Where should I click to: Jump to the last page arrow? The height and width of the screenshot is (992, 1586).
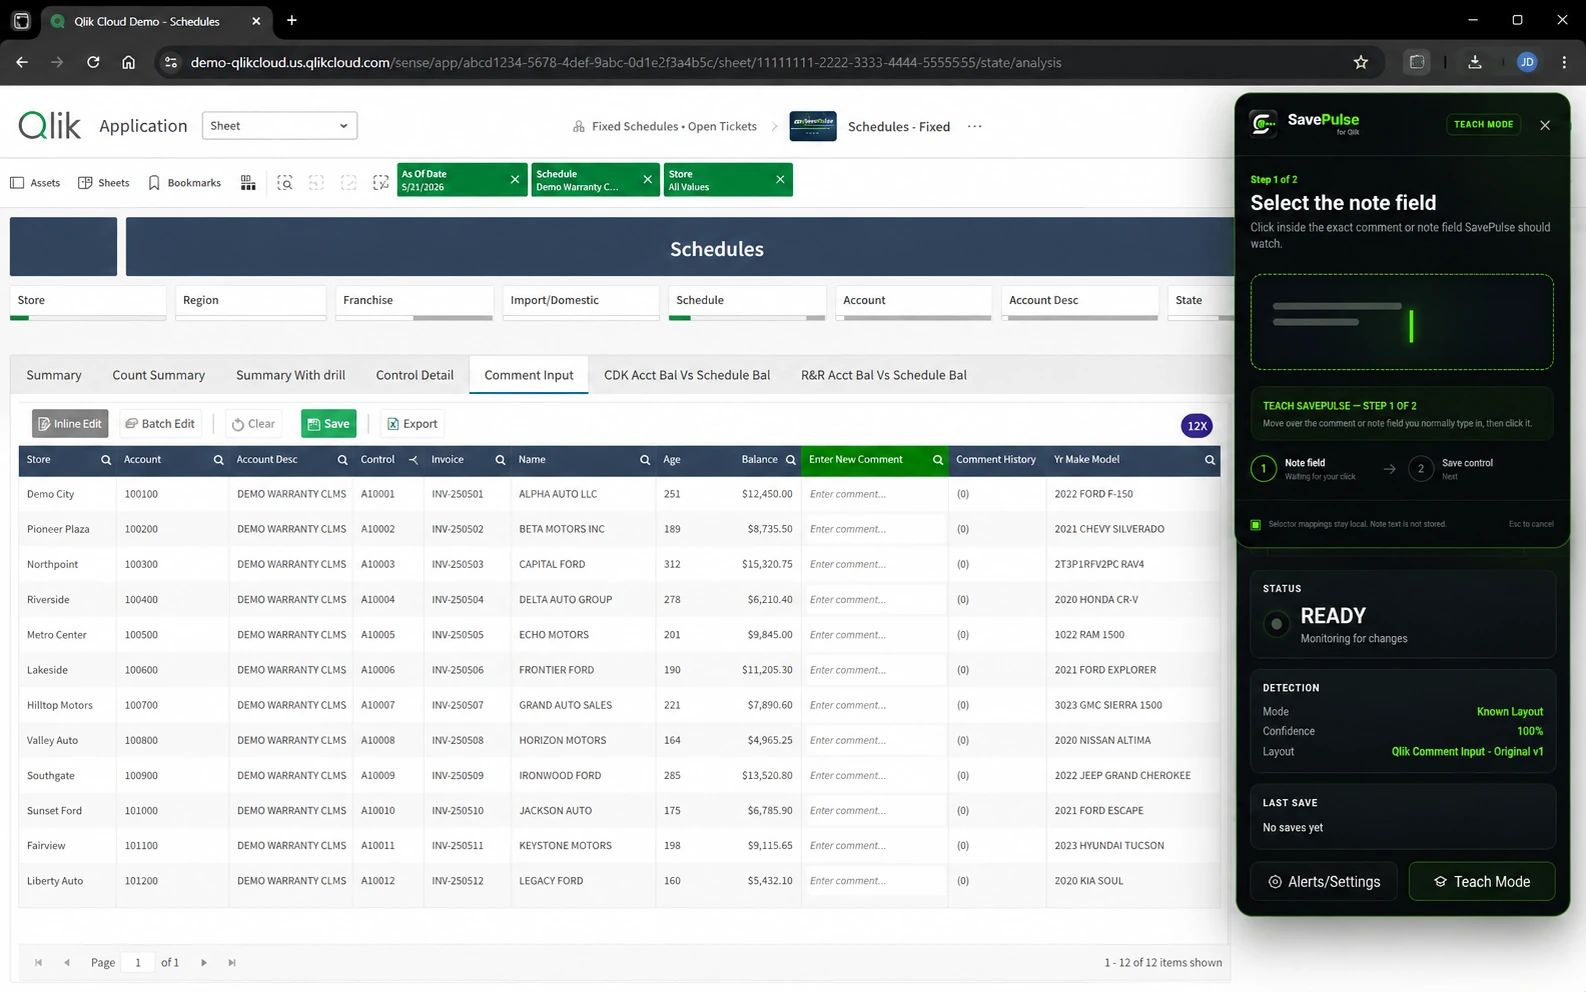[x=232, y=963]
